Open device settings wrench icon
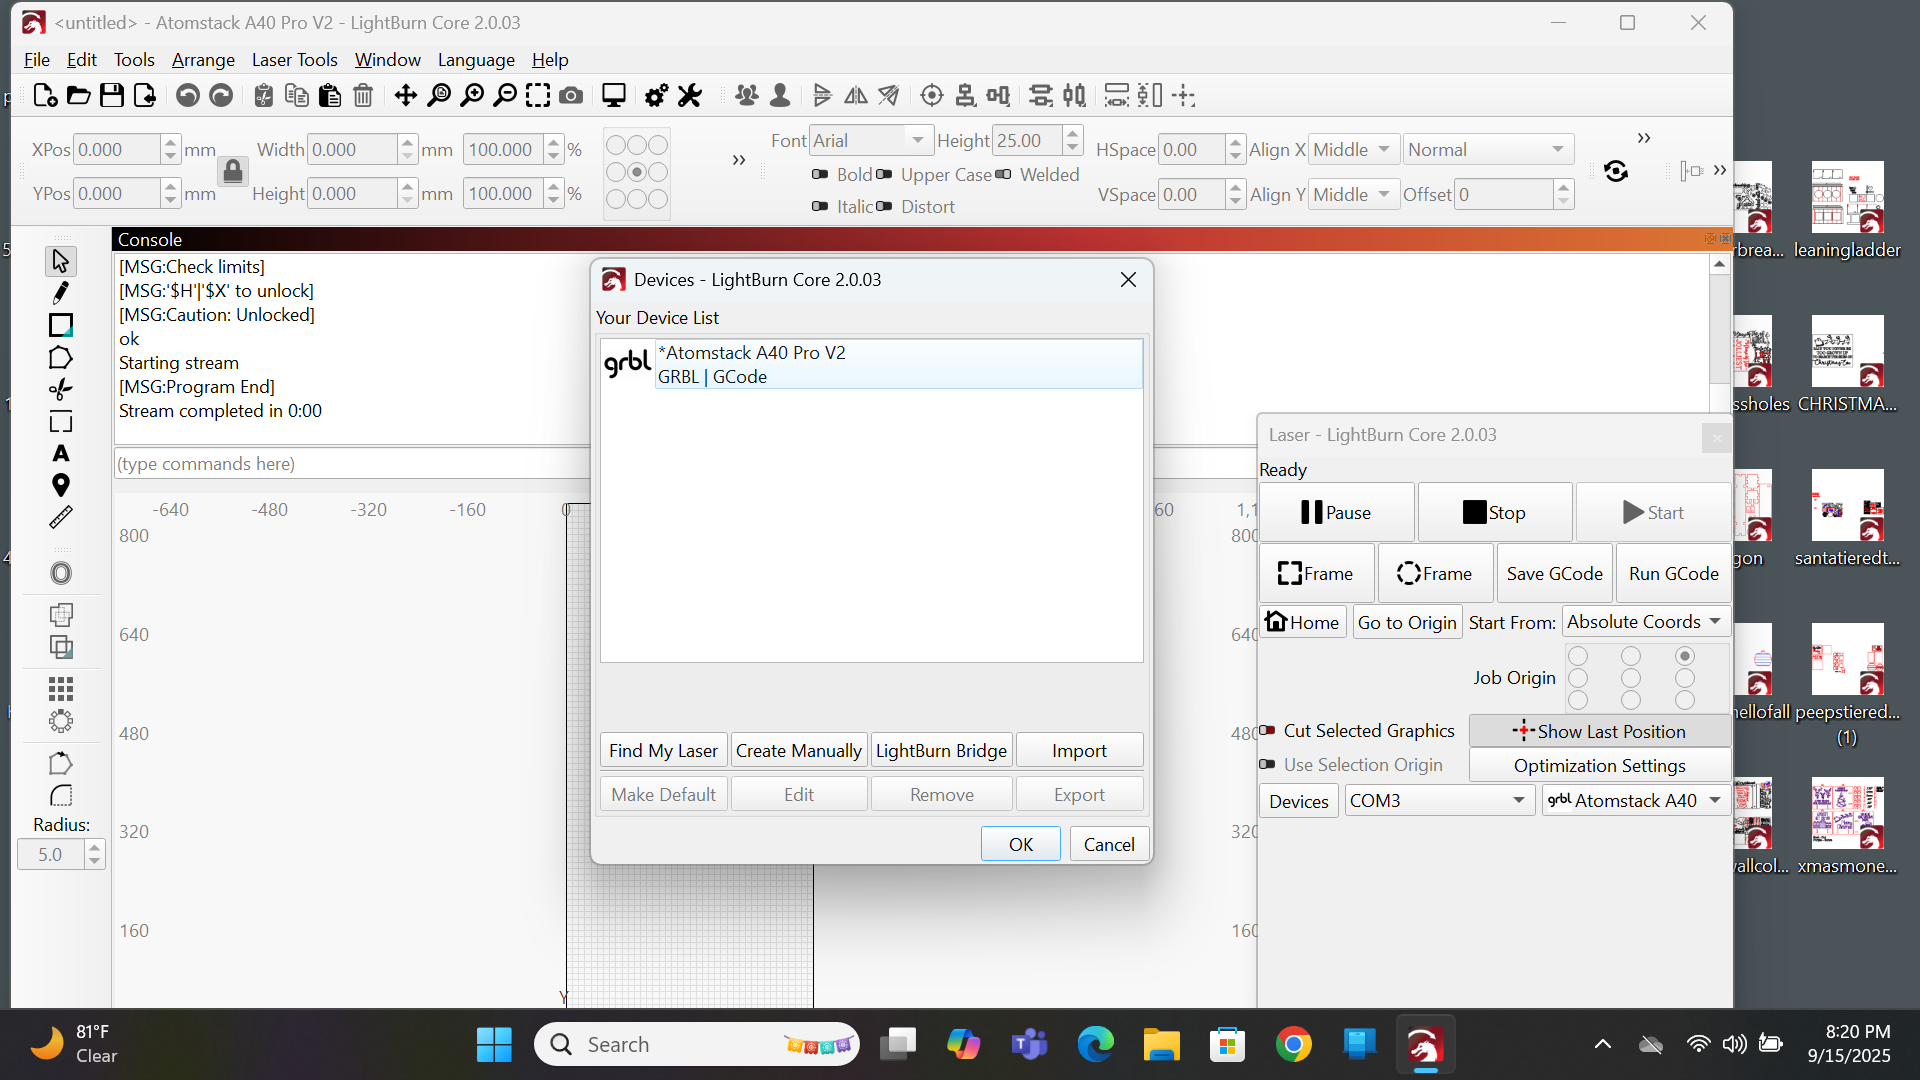1920x1080 pixels. [x=690, y=96]
